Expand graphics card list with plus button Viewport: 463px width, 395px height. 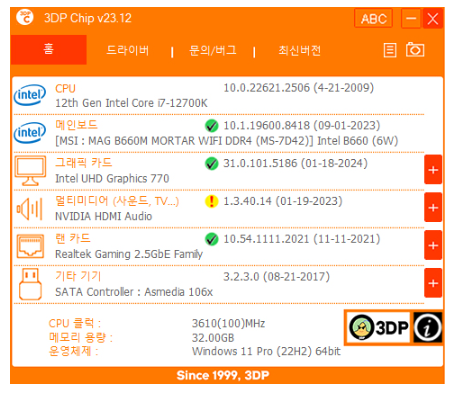point(433,170)
